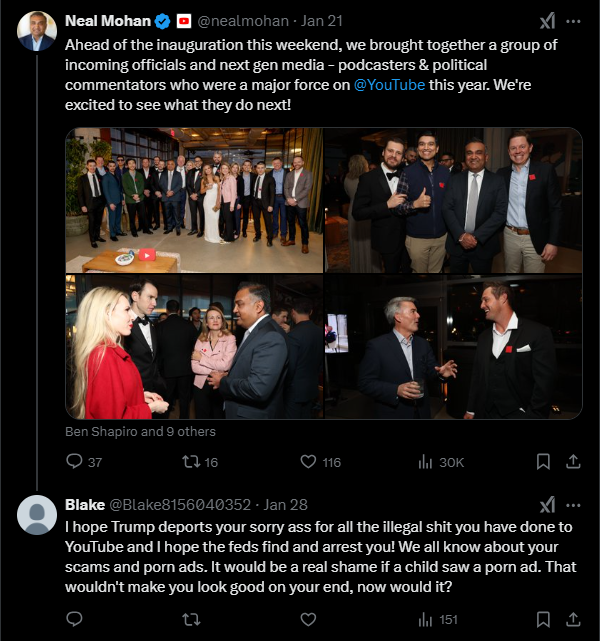View analytics showing 30K views
The image size is (600, 641).
[441, 462]
